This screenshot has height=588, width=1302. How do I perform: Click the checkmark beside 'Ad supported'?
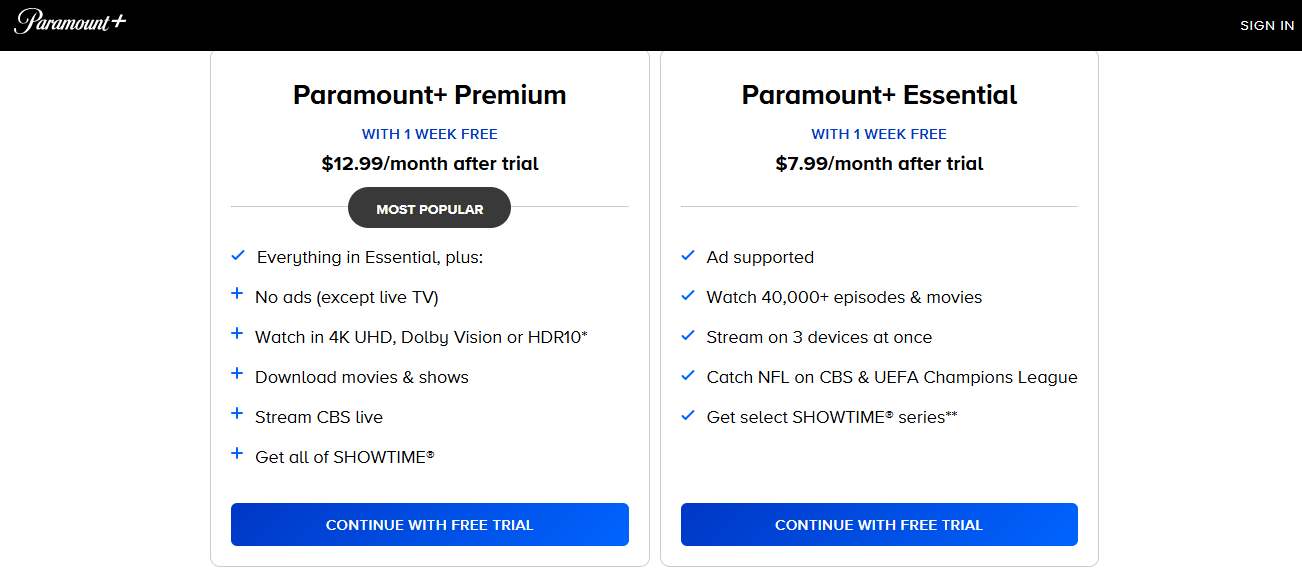click(x=687, y=256)
